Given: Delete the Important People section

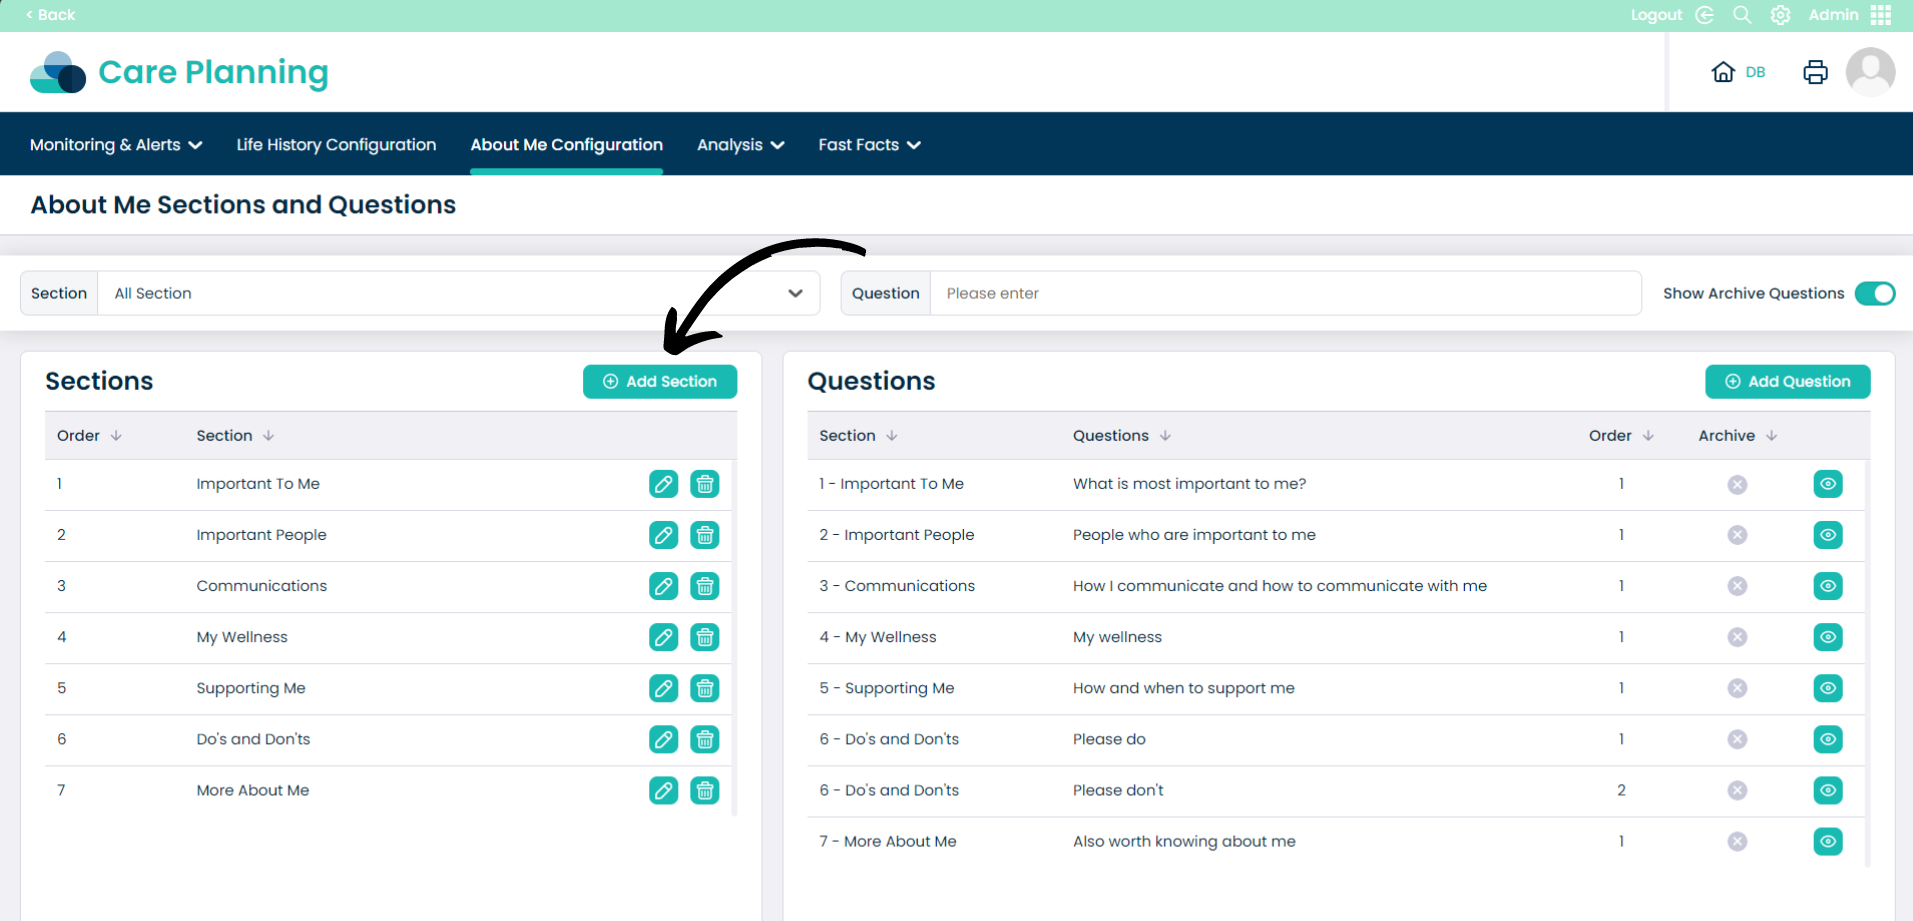Looking at the screenshot, I should point(705,535).
